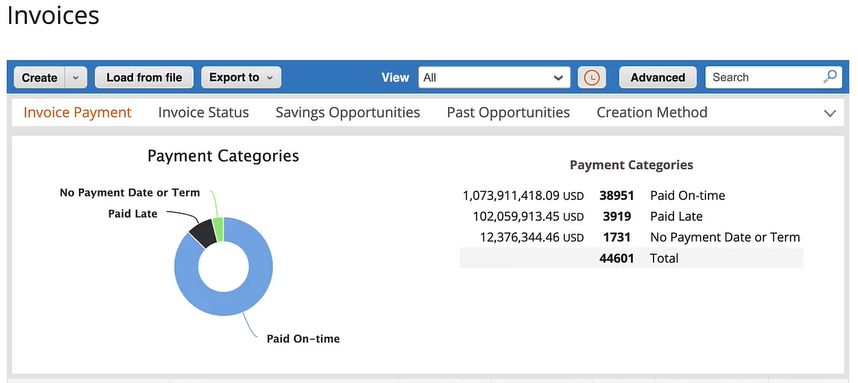Image resolution: width=858 pixels, height=383 pixels.
Task: Click the 38951 invoice count
Action: tap(616, 195)
